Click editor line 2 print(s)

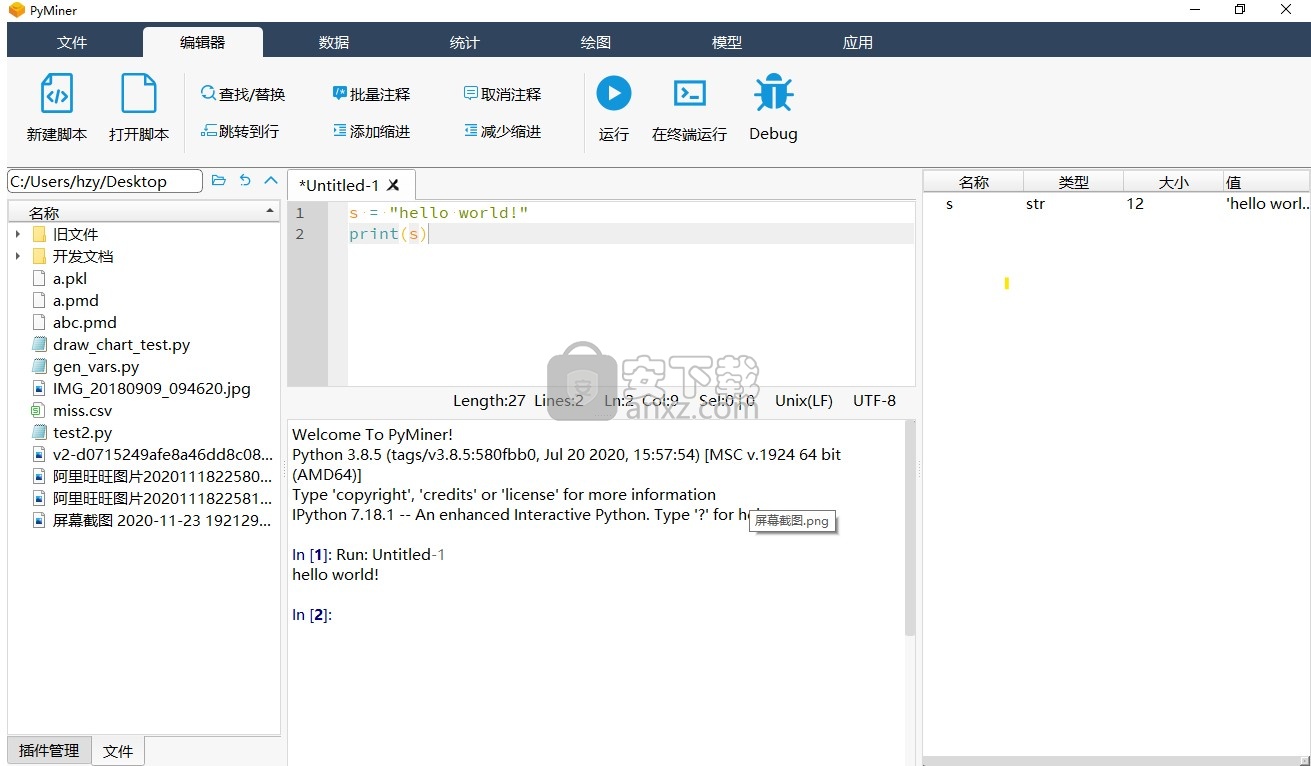click(388, 234)
